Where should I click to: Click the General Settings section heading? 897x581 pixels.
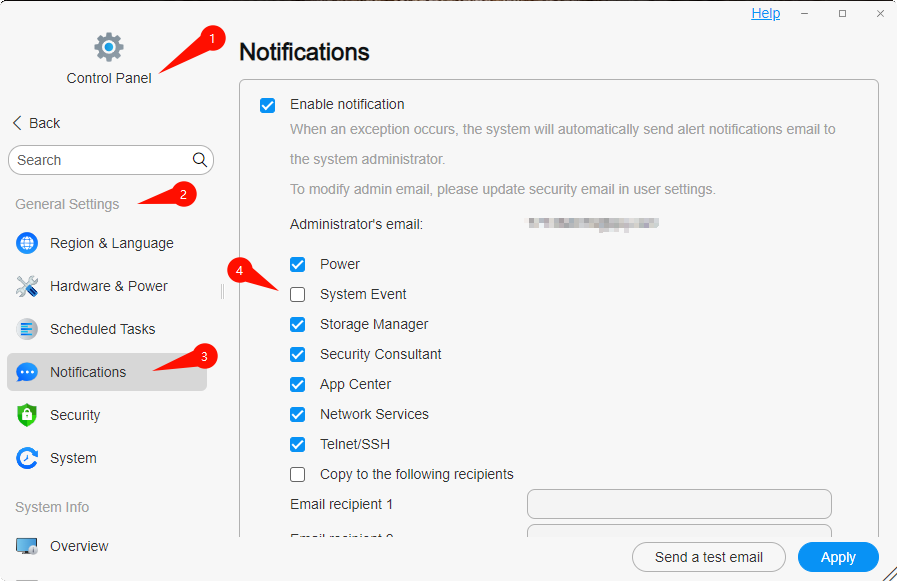(67, 204)
